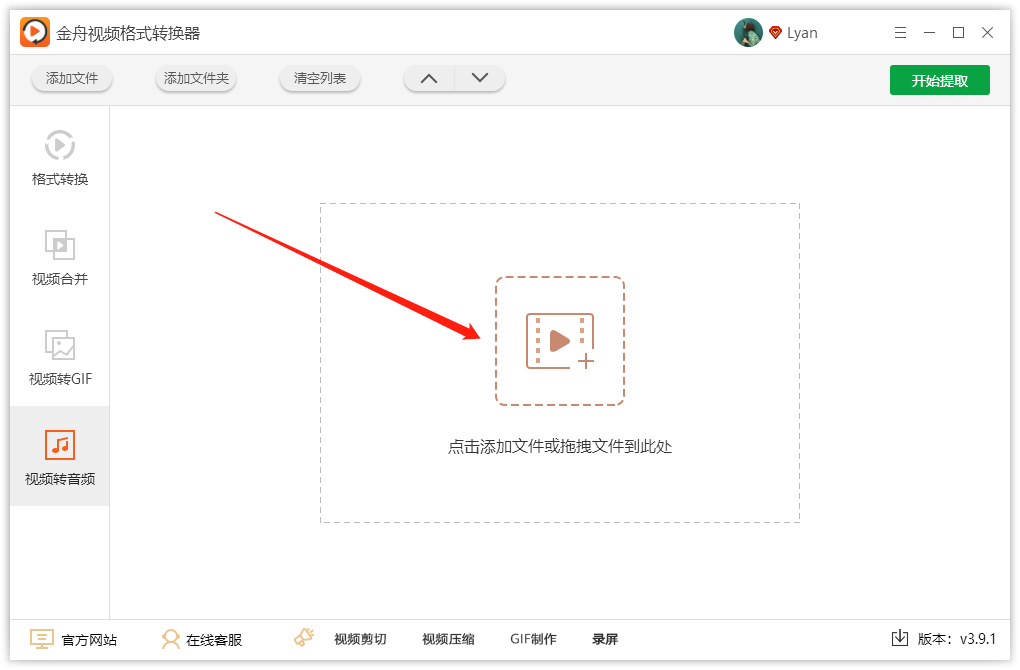The image size is (1020, 670).
Task: Switch to the 视频转GIF tool
Action: [x=60, y=357]
